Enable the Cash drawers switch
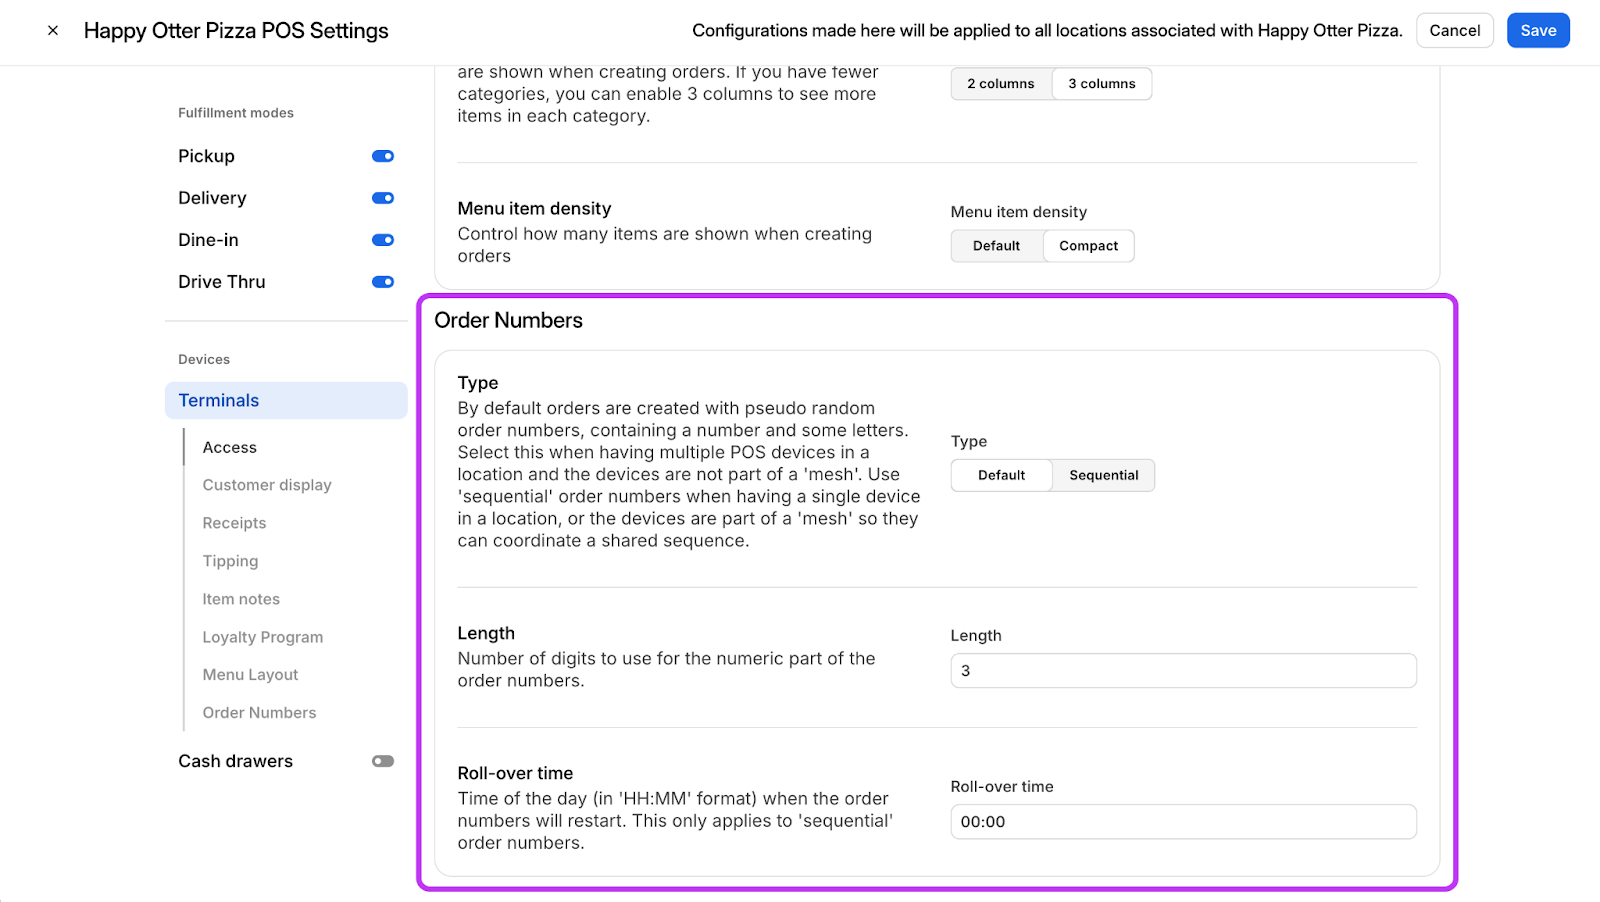Image resolution: width=1600 pixels, height=902 pixels. pyautogui.click(x=383, y=761)
